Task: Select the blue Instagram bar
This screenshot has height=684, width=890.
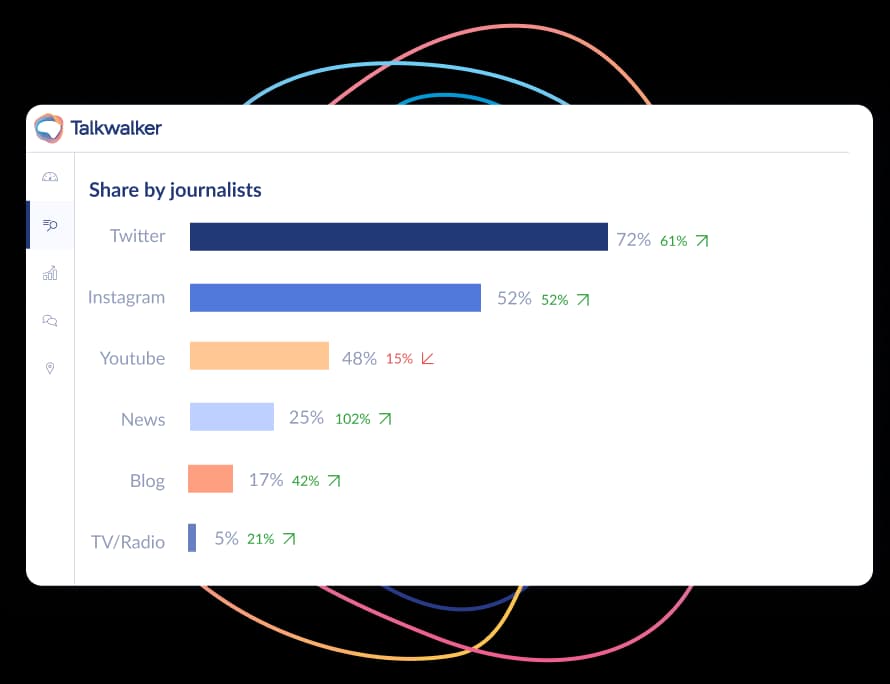Action: [335, 298]
